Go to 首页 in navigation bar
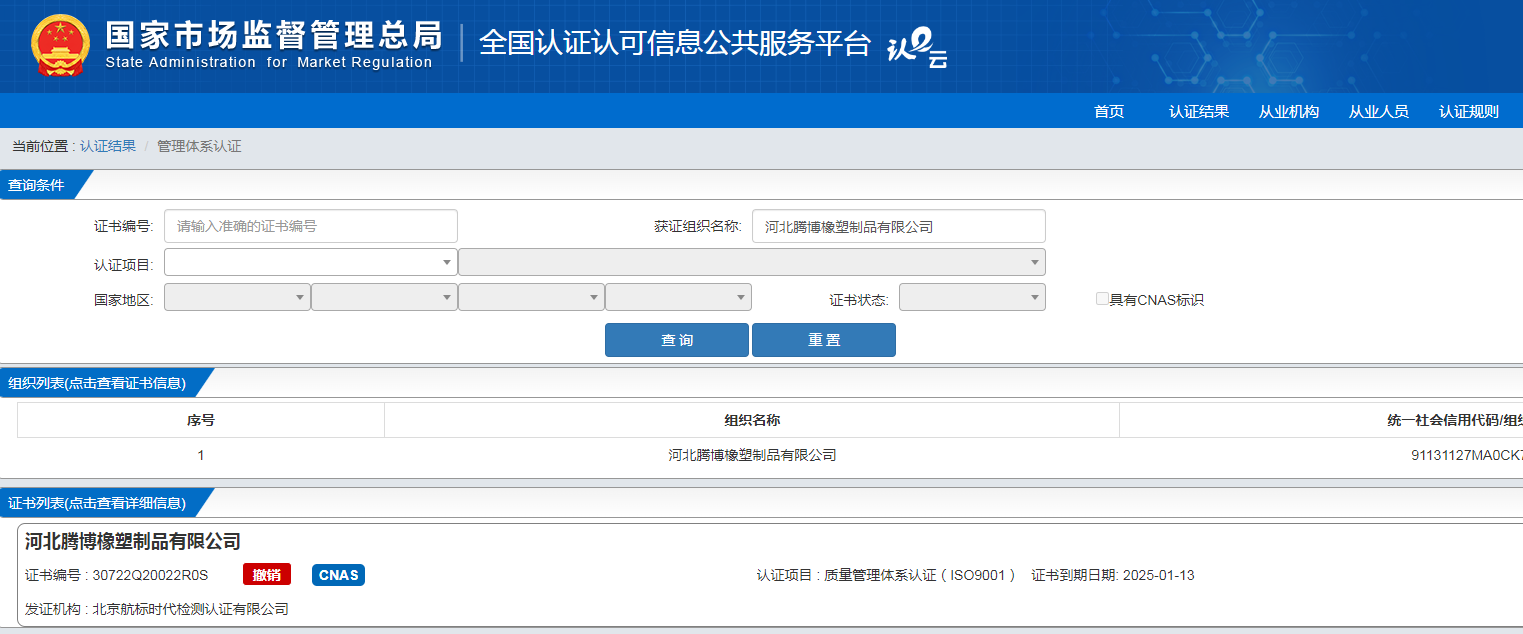The height and width of the screenshot is (634, 1523). click(x=1109, y=112)
